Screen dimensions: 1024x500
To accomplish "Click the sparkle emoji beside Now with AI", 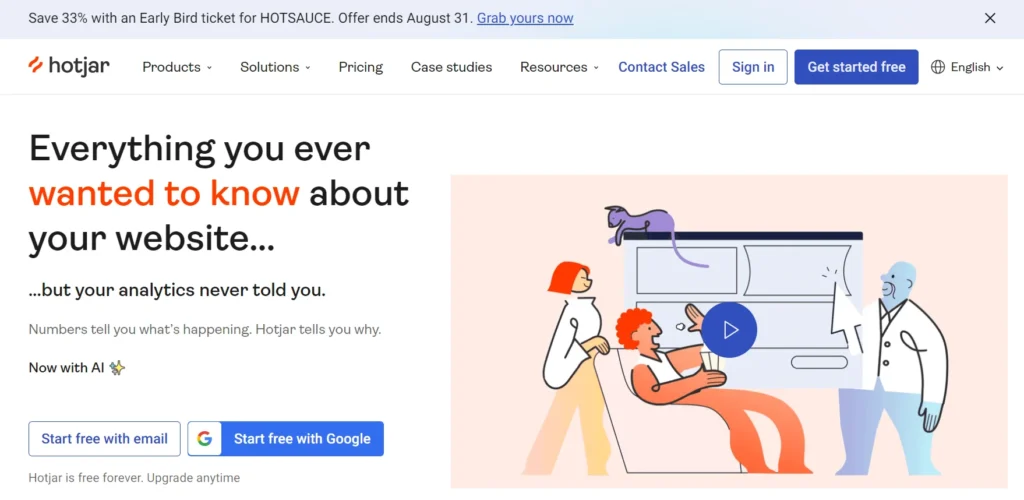I will pyautogui.click(x=117, y=367).
